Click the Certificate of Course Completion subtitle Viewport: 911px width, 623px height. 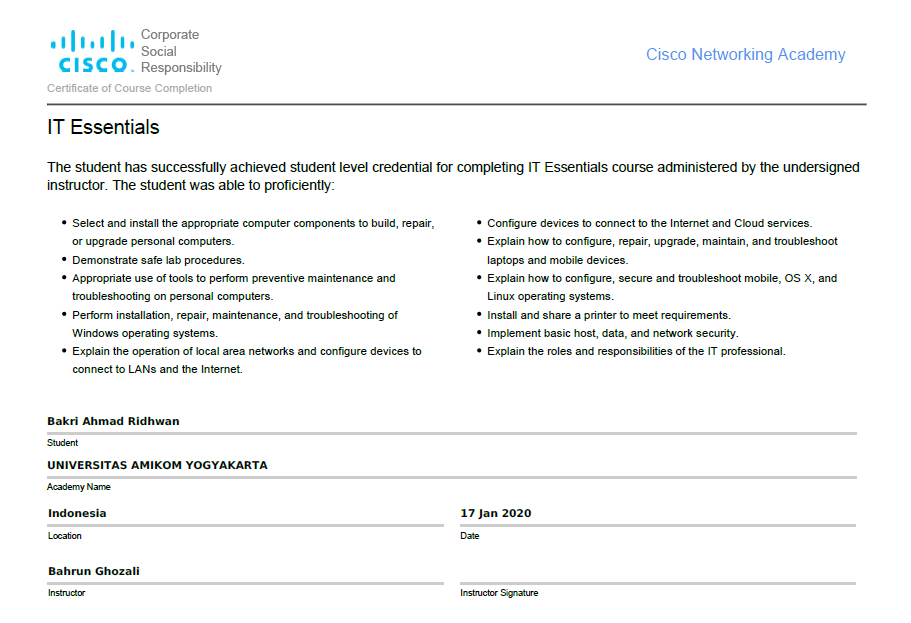[130, 88]
